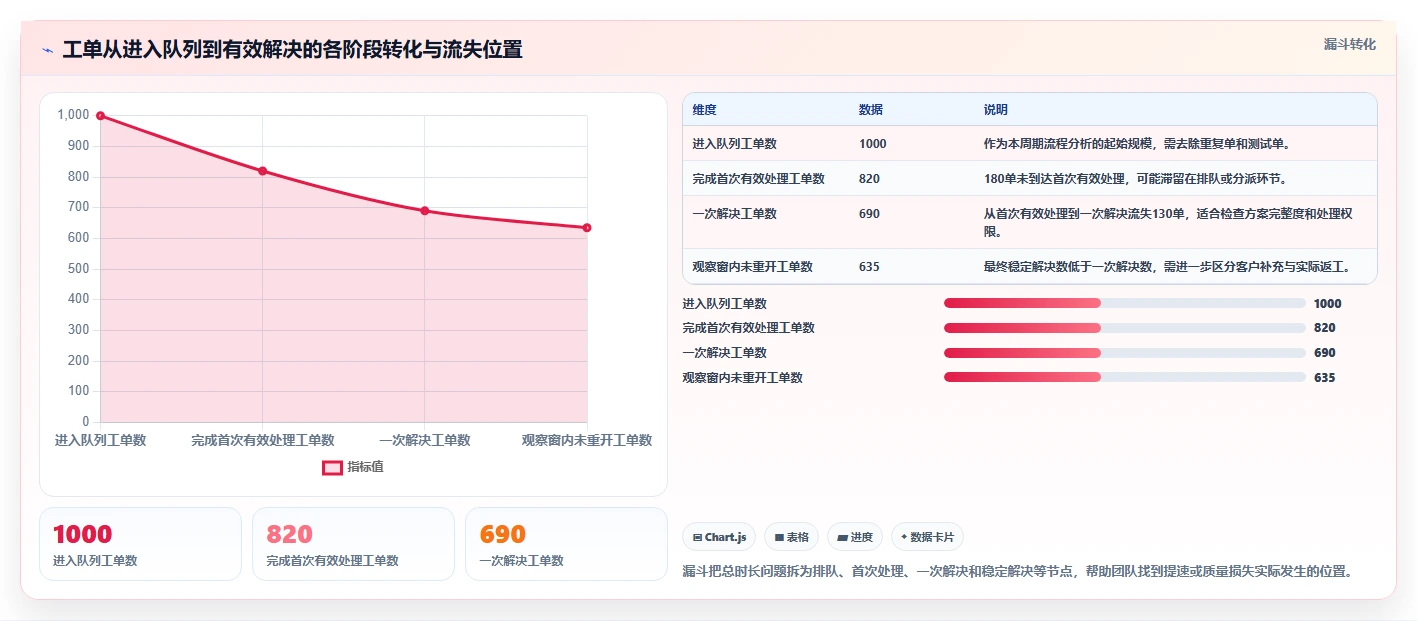Click the 690 value in the table
The image size is (1417, 621).
coord(869,214)
